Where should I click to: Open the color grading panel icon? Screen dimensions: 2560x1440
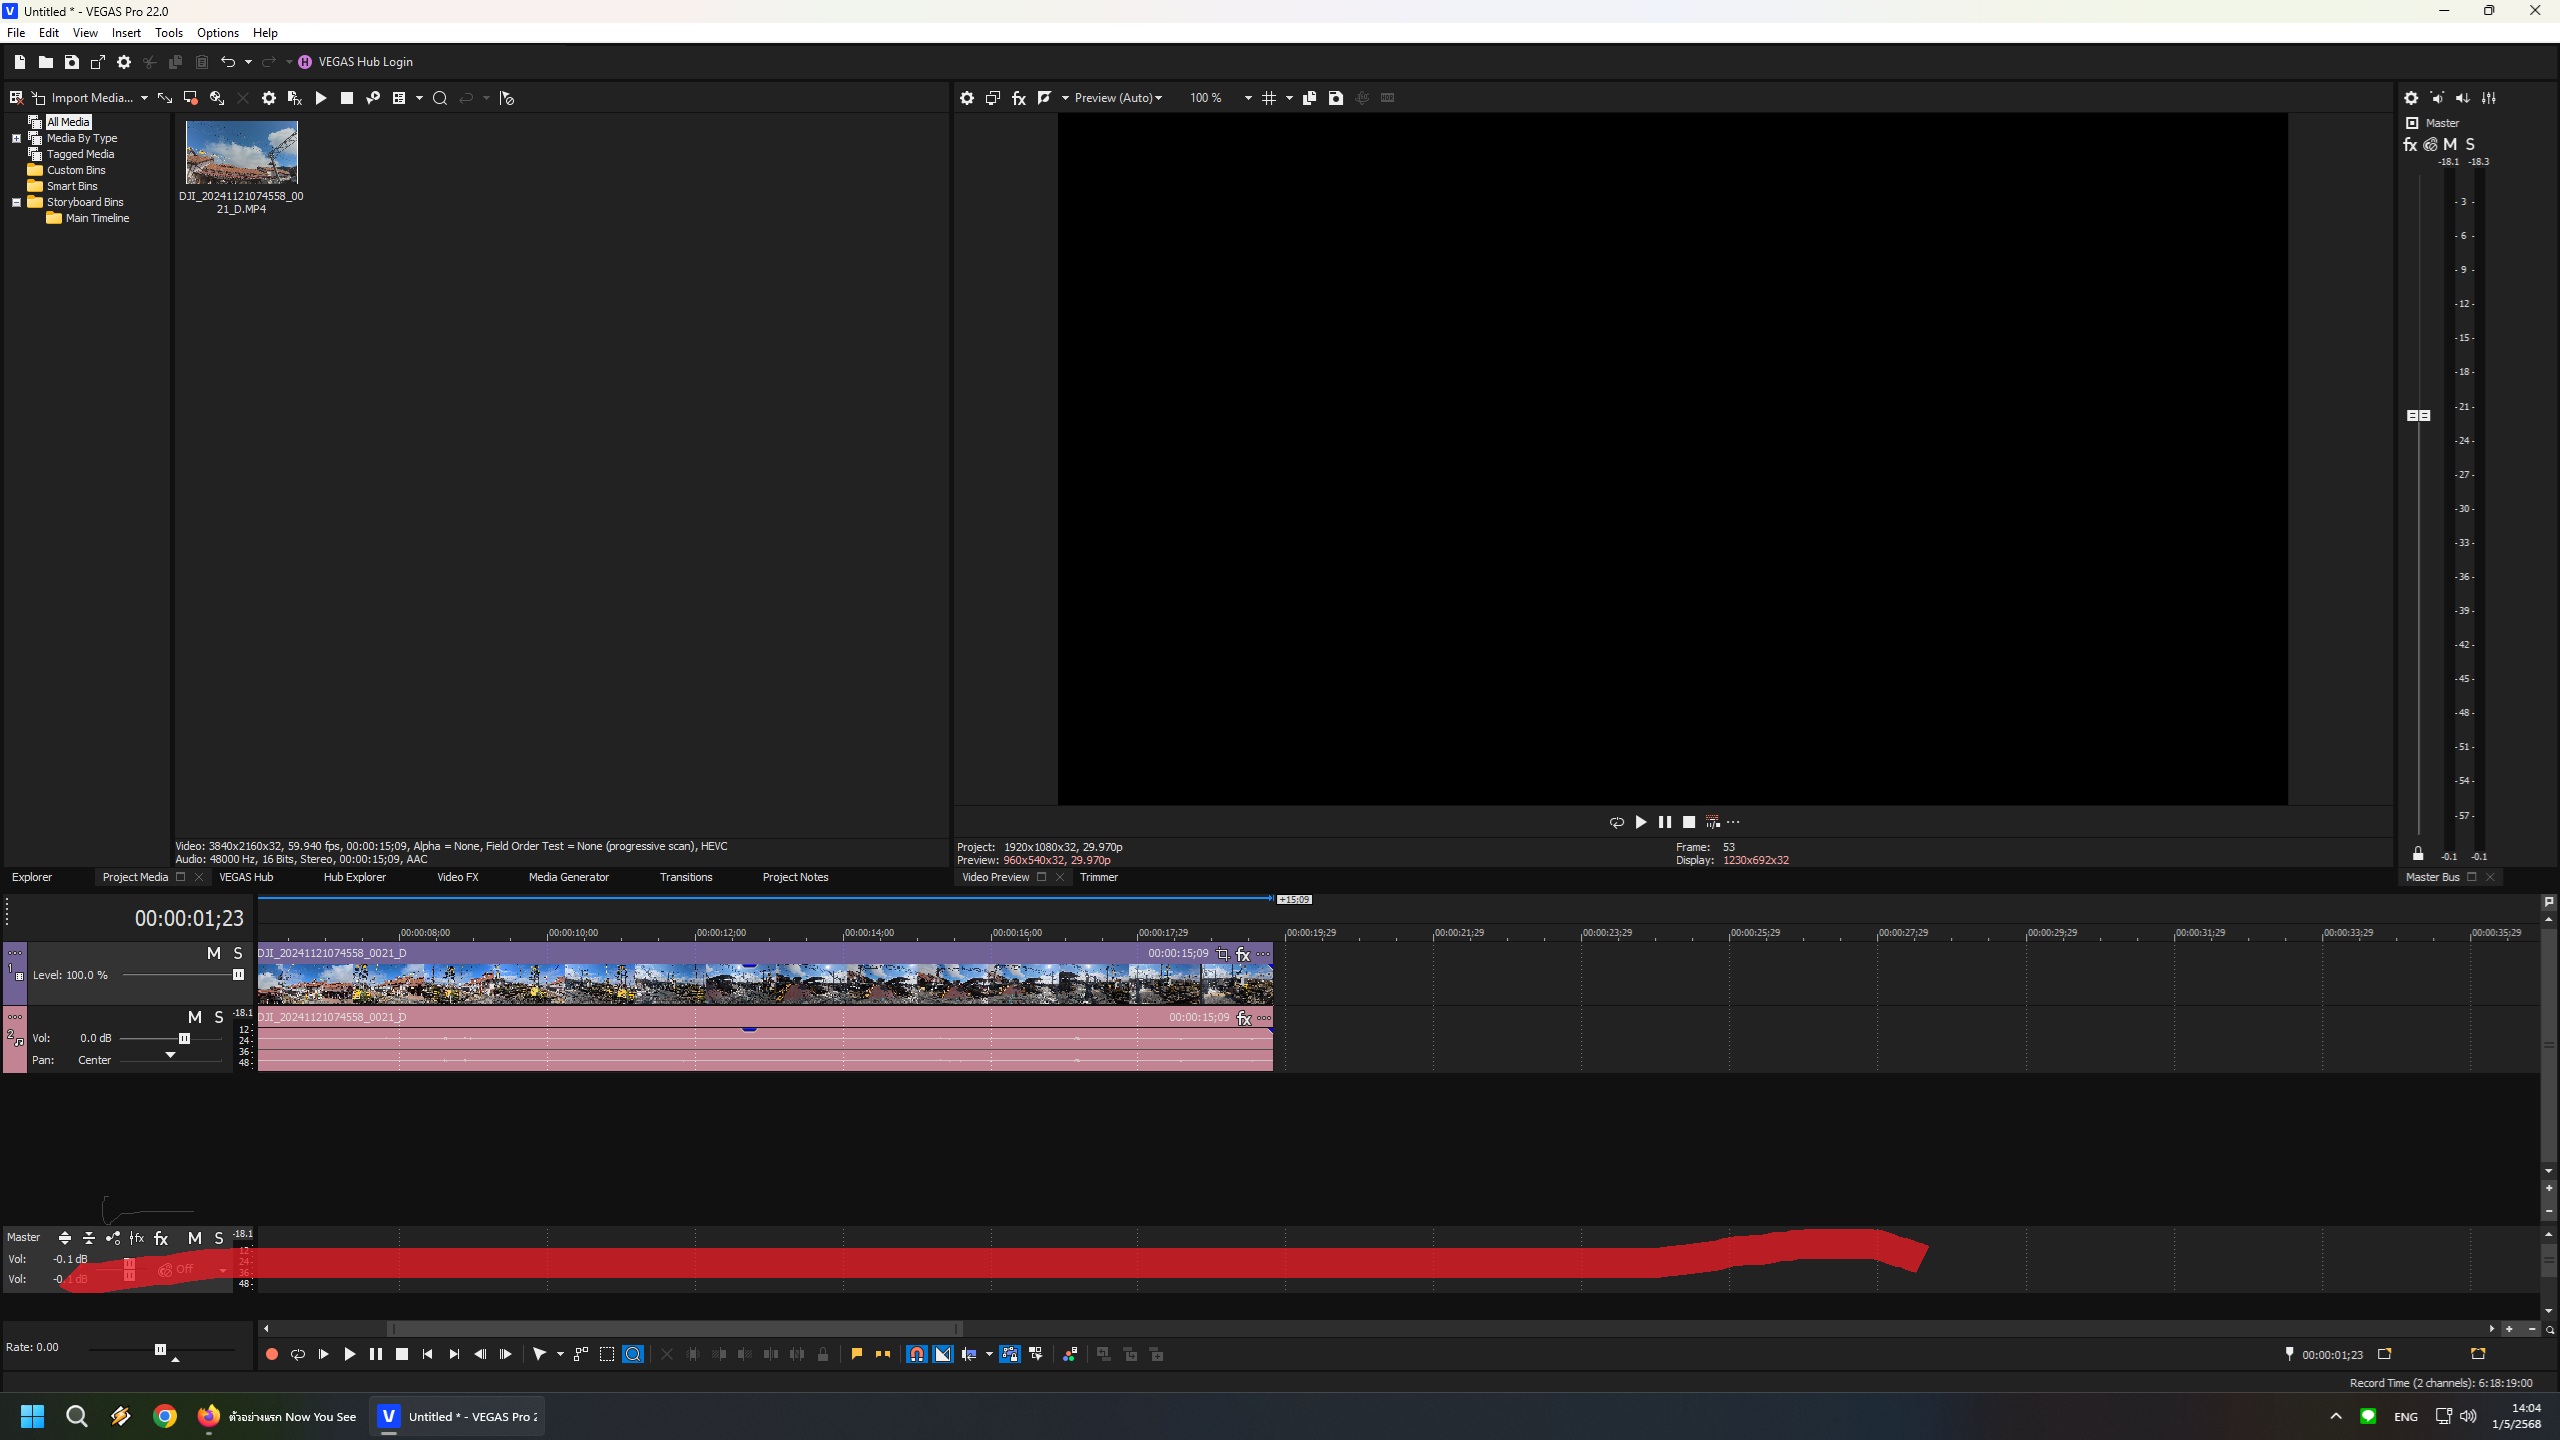pos(1070,1354)
